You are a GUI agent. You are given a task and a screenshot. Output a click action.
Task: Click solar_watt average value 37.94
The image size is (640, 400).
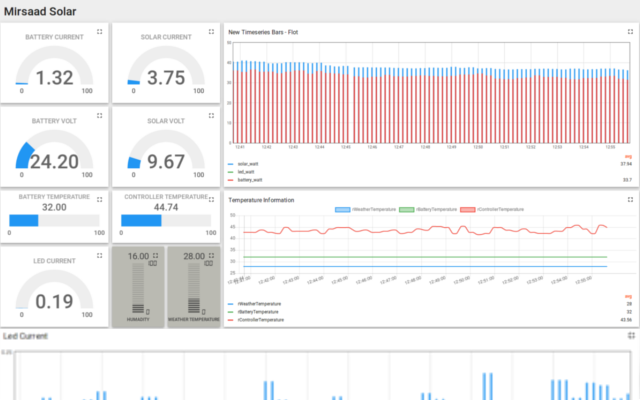tap(626, 164)
